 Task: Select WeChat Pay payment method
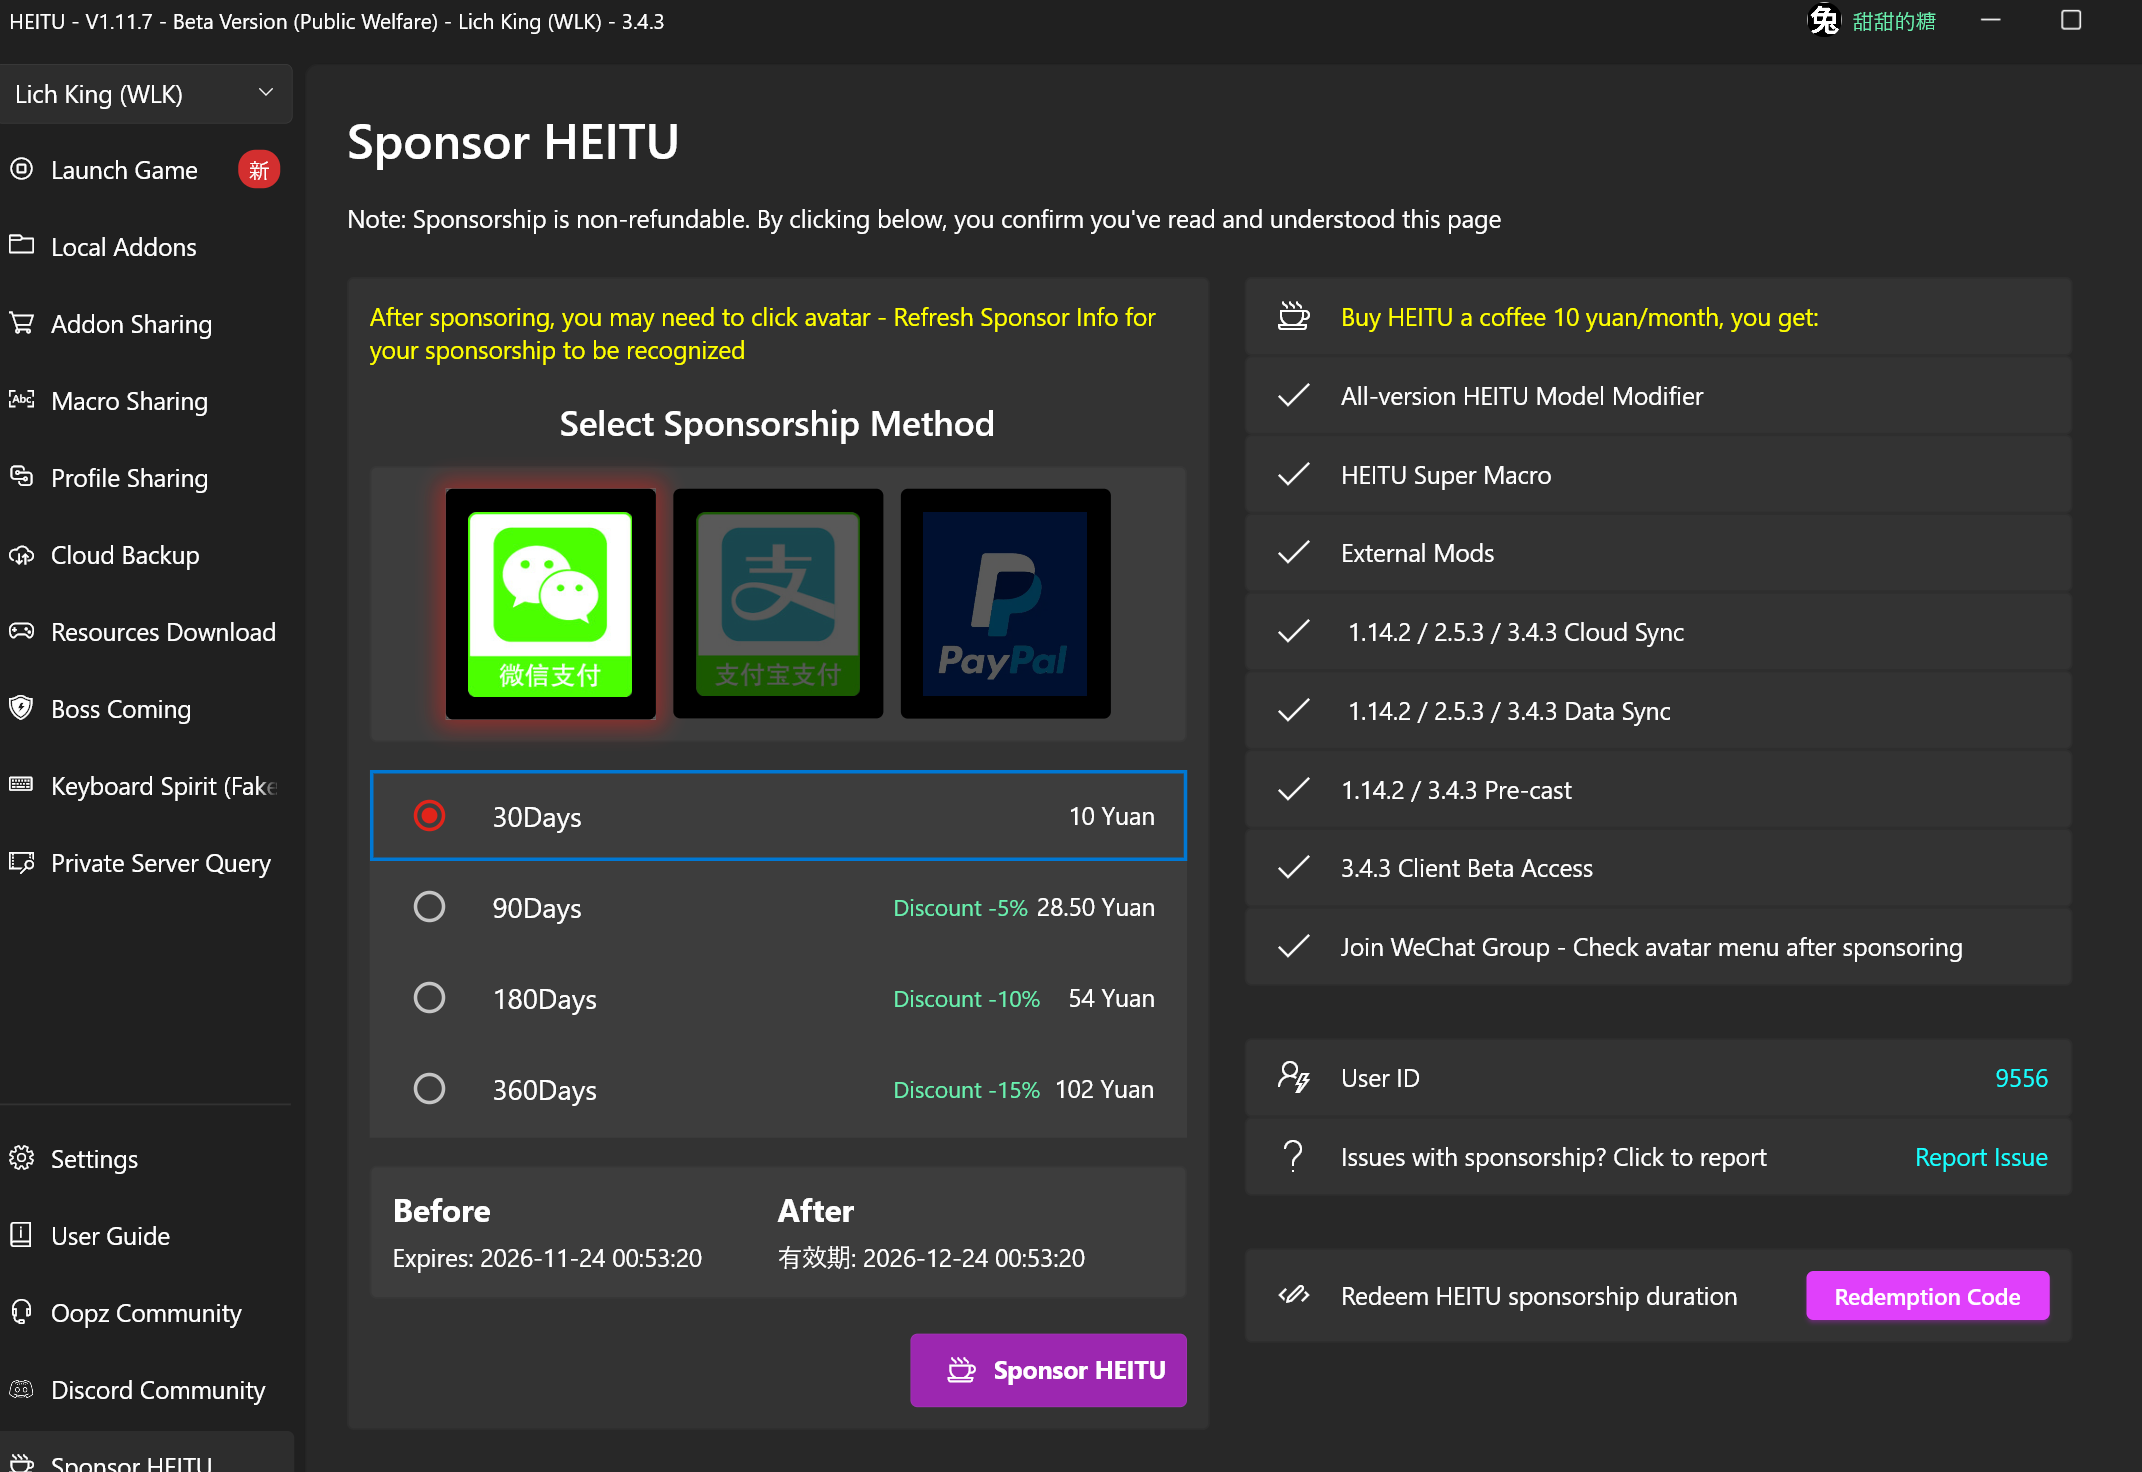click(x=550, y=604)
